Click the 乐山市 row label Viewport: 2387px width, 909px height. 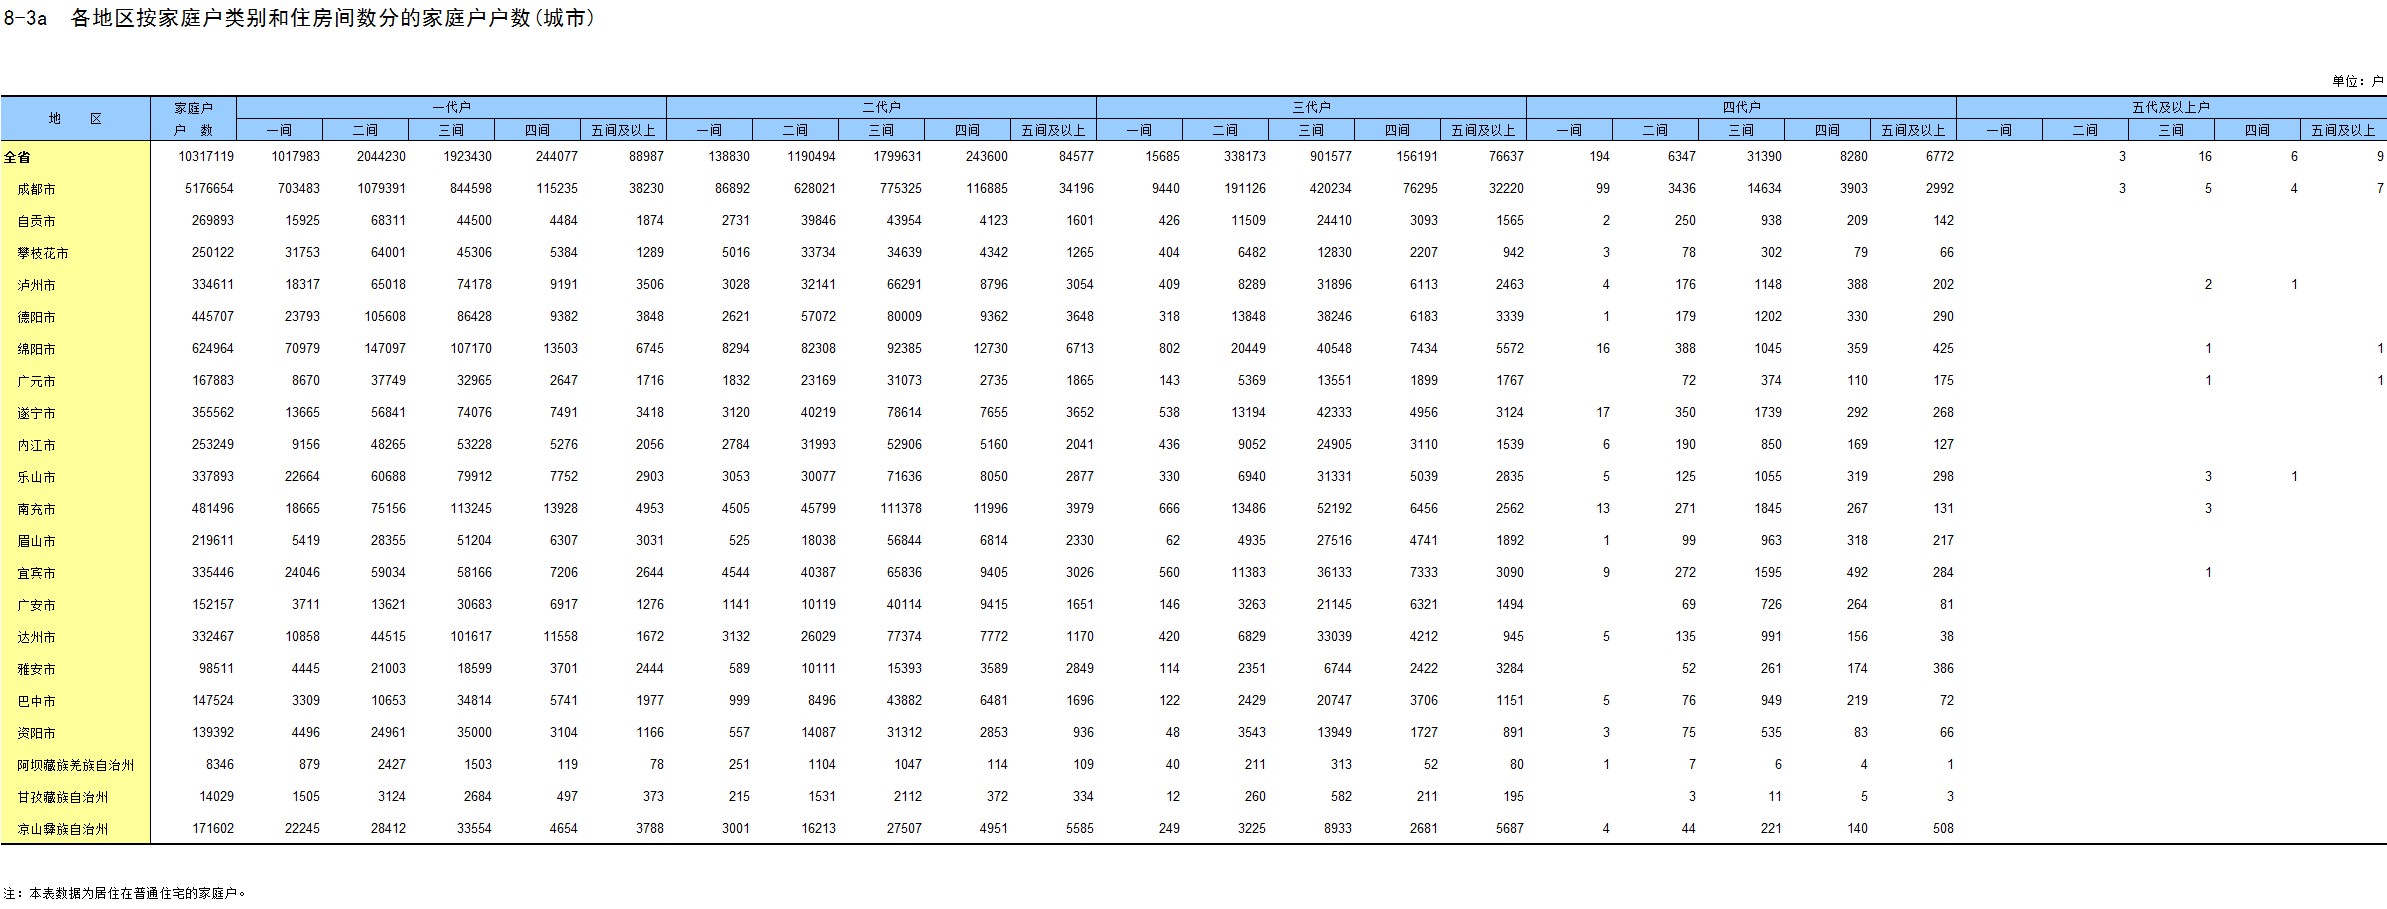pyautogui.click(x=36, y=477)
